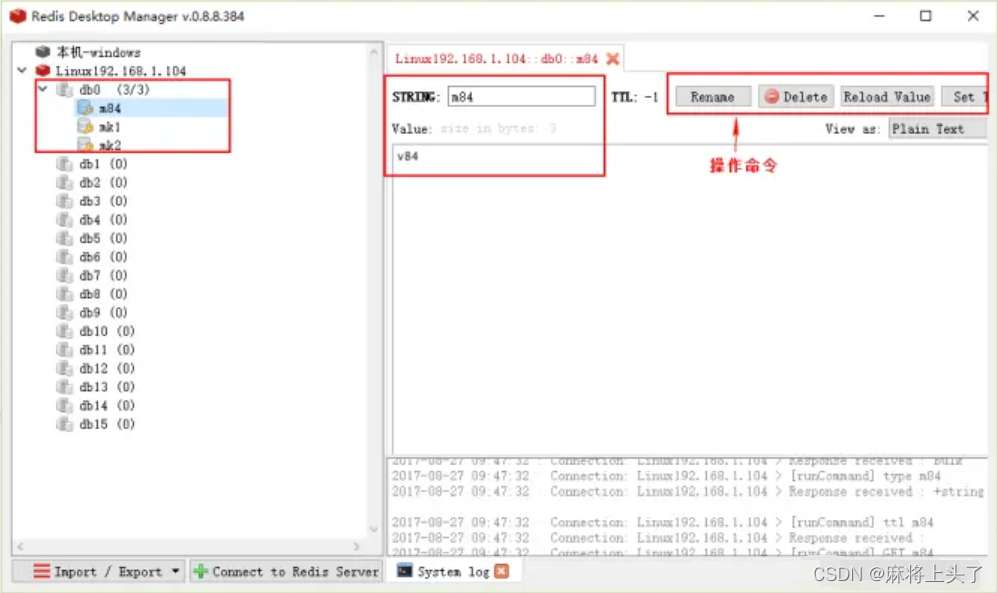The height and width of the screenshot is (593, 997).
Task: Click the db7 database icon
Action: (x=64, y=275)
